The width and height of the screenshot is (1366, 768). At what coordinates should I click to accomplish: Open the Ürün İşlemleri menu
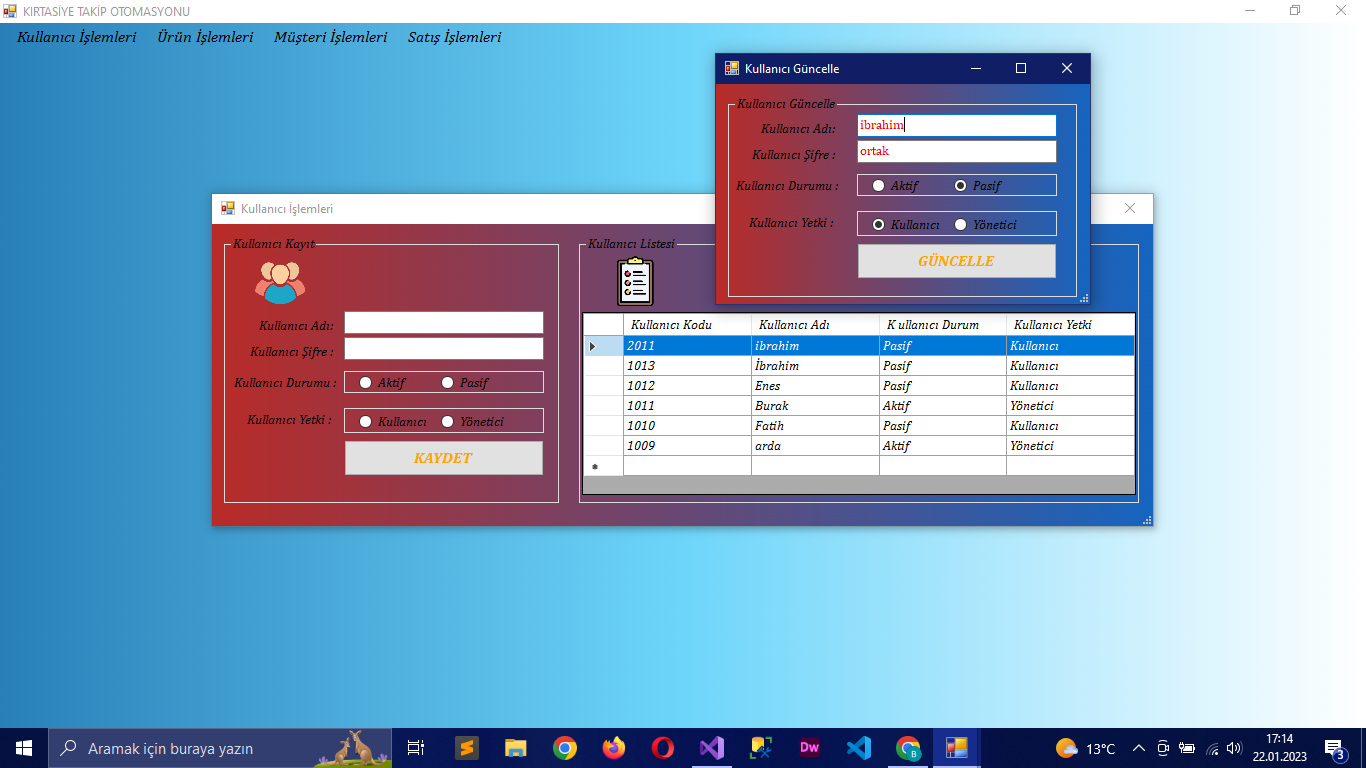pyautogui.click(x=206, y=37)
